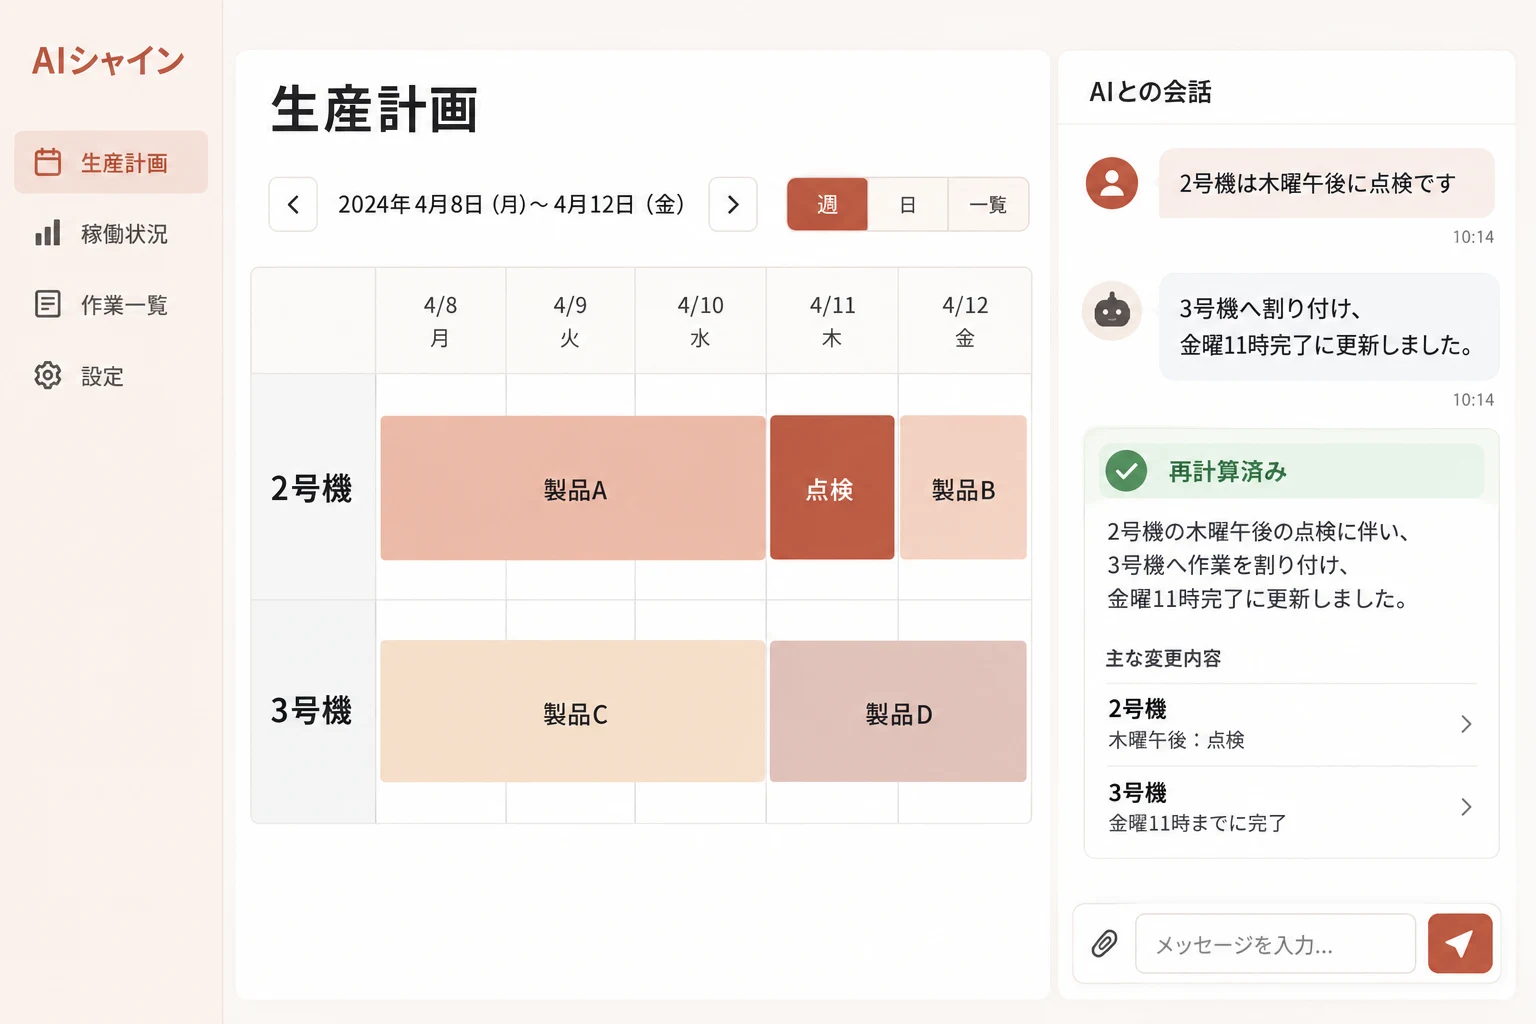The width and height of the screenshot is (1536, 1024).
Task: Click the AIシャイン logo
Action: pos(108,61)
